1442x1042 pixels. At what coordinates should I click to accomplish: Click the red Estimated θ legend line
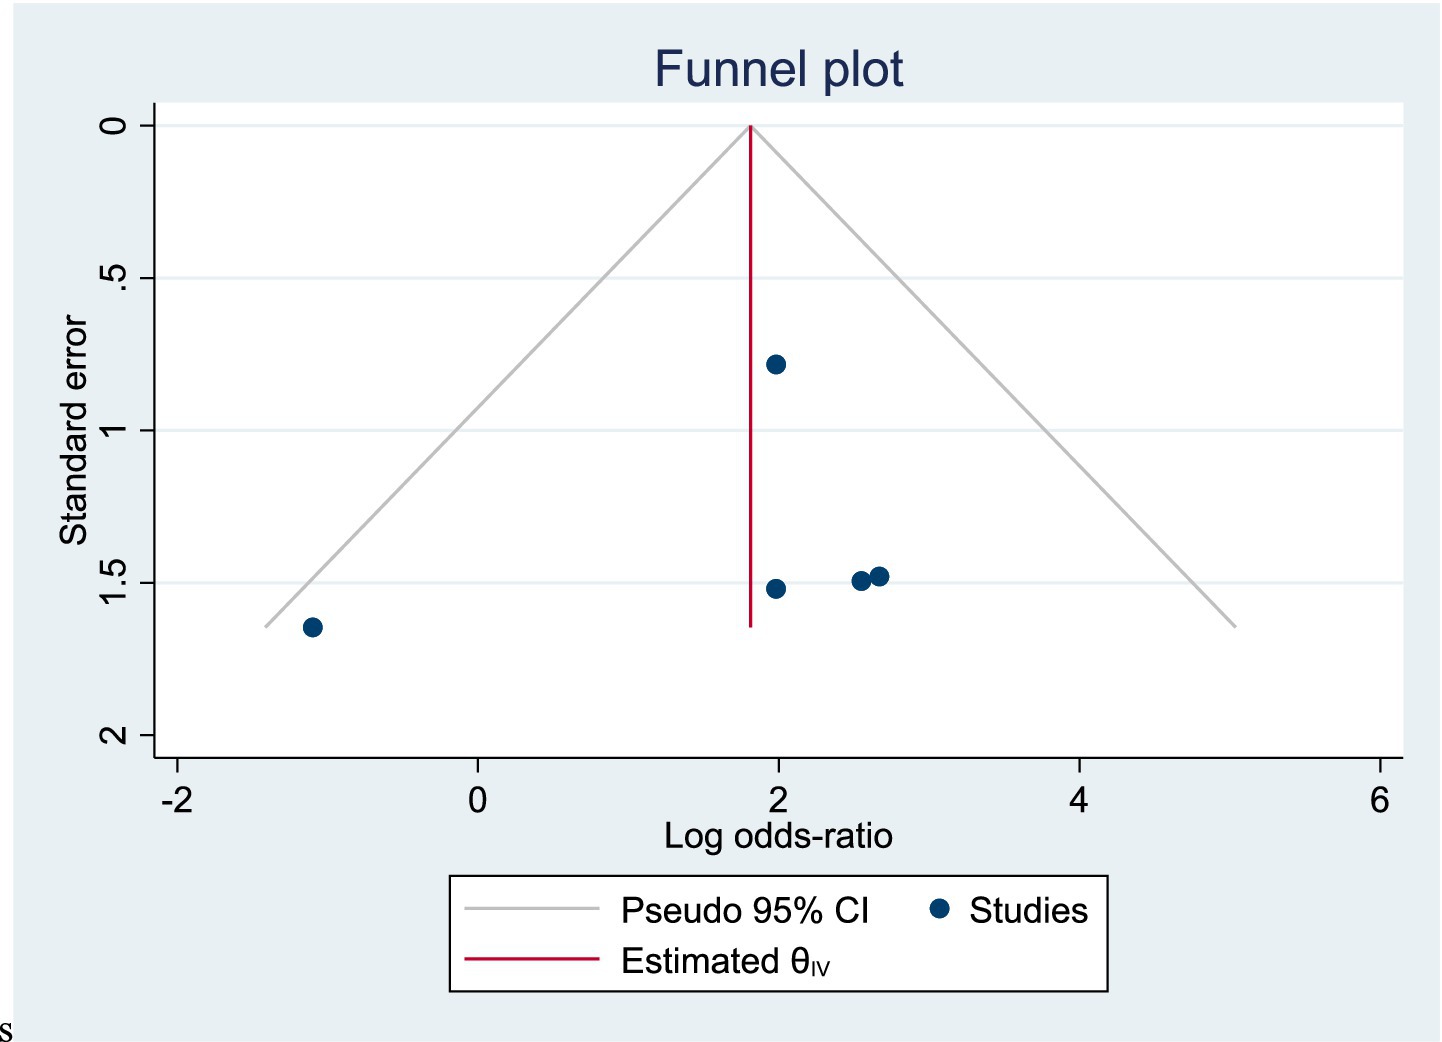click(x=531, y=960)
